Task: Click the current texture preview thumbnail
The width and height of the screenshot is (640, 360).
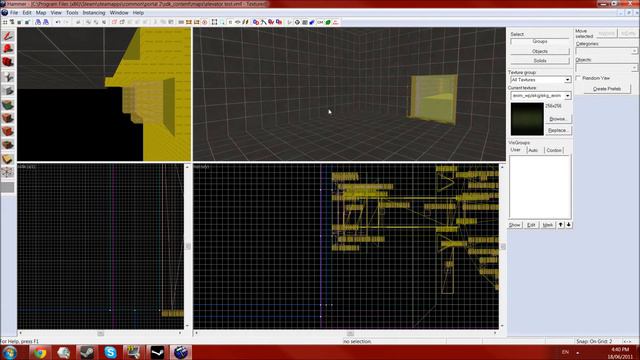Action: click(x=527, y=119)
